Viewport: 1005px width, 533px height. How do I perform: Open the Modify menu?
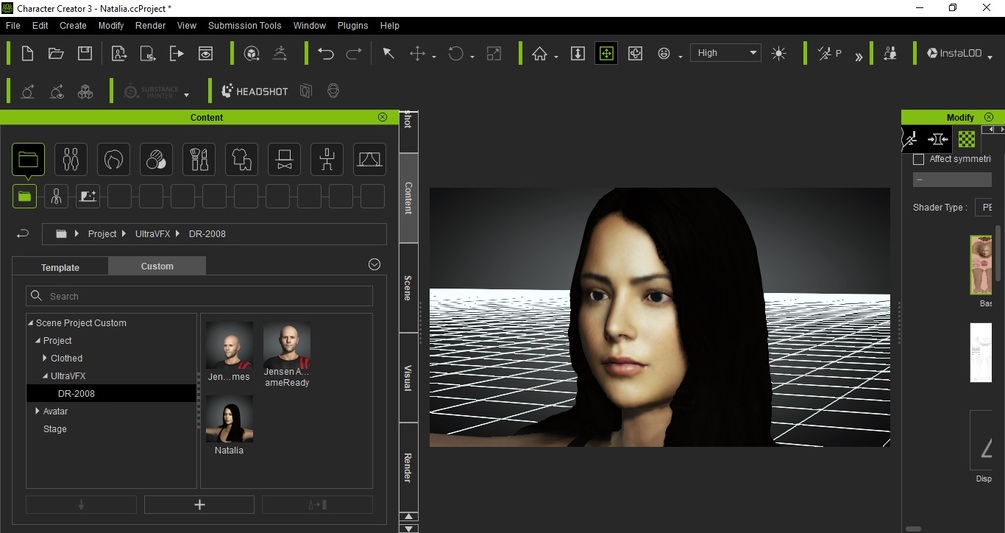point(111,26)
